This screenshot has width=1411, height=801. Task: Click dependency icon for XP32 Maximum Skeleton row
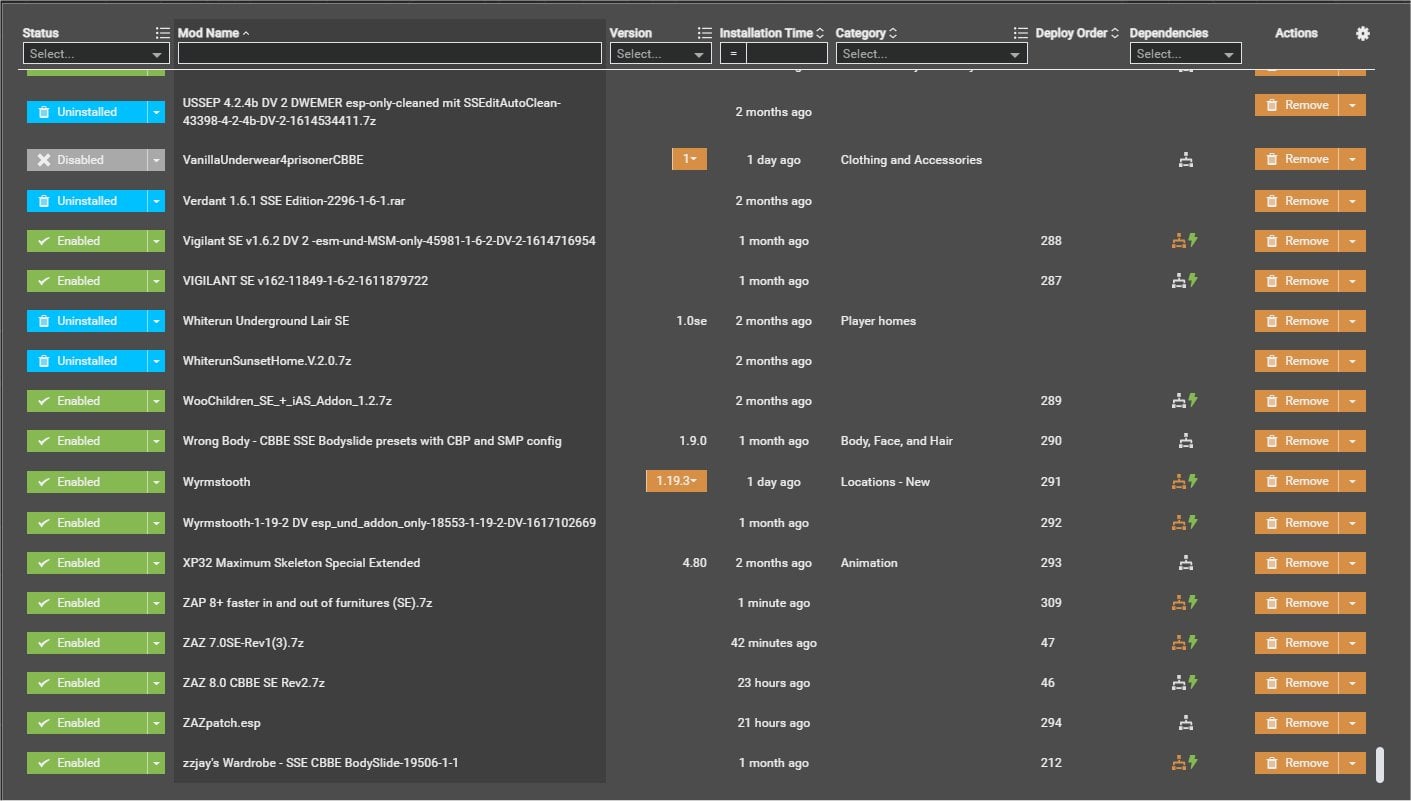point(1185,563)
